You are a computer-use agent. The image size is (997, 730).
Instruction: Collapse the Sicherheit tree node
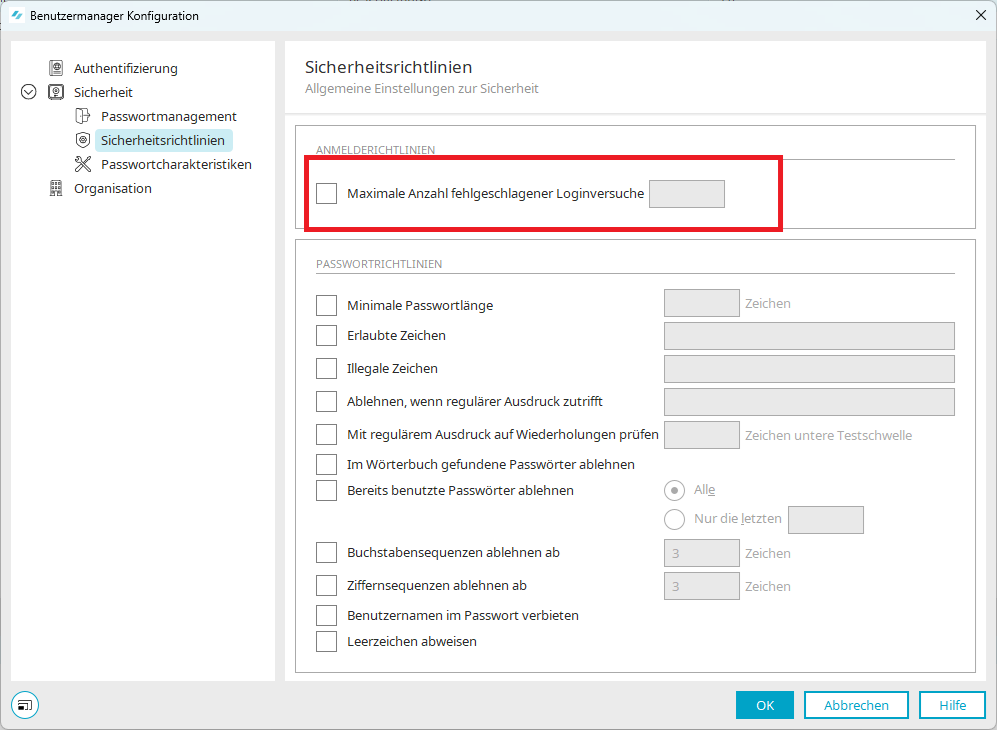(28, 92)
